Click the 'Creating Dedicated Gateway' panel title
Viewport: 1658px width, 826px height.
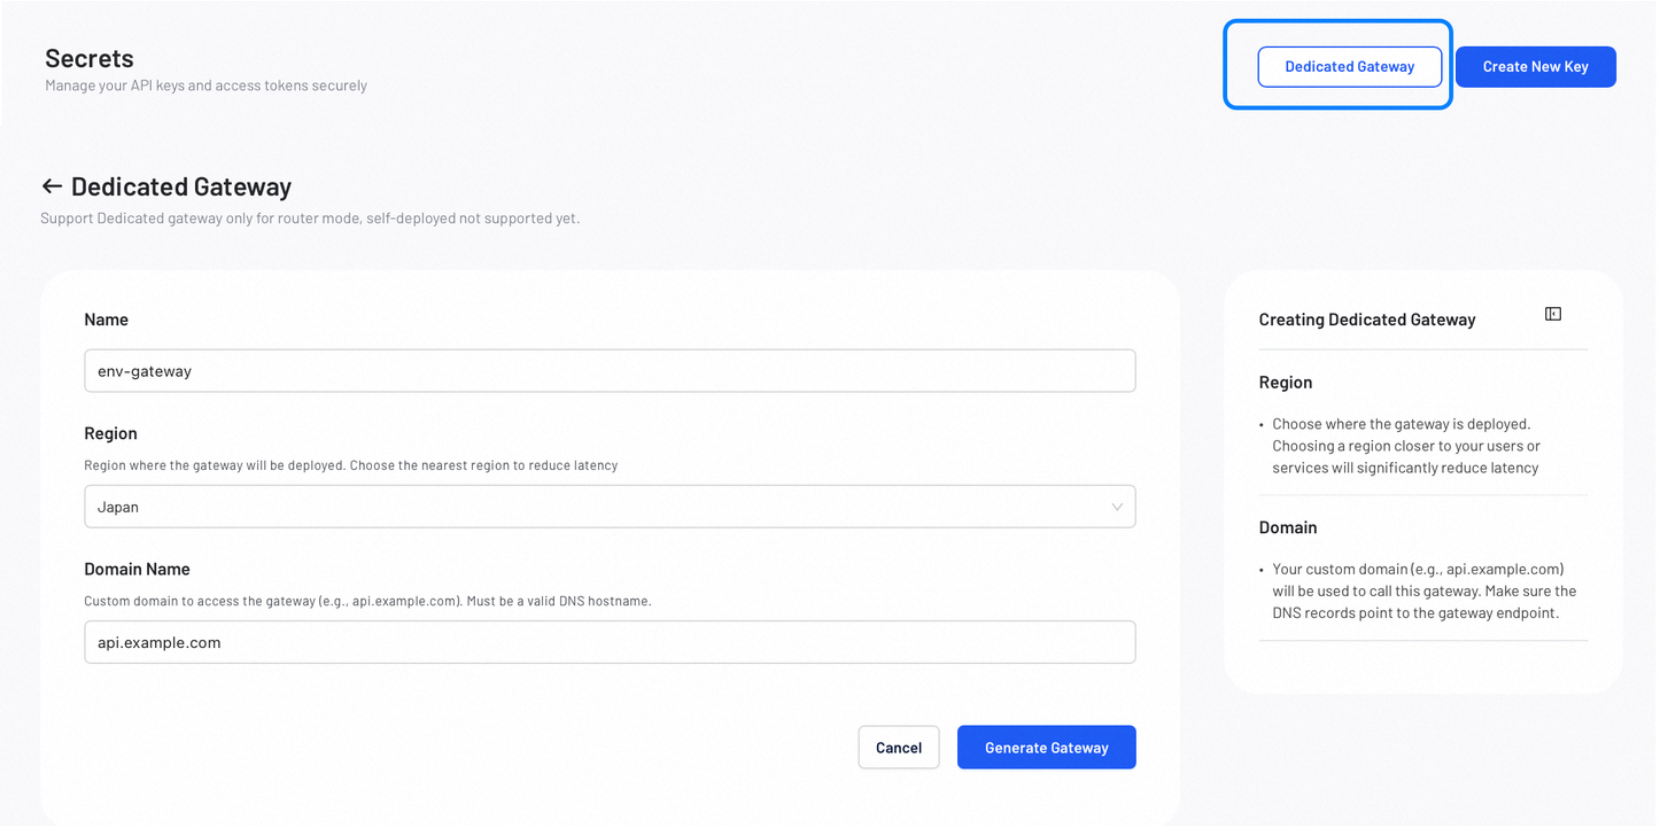[1367, 320]
